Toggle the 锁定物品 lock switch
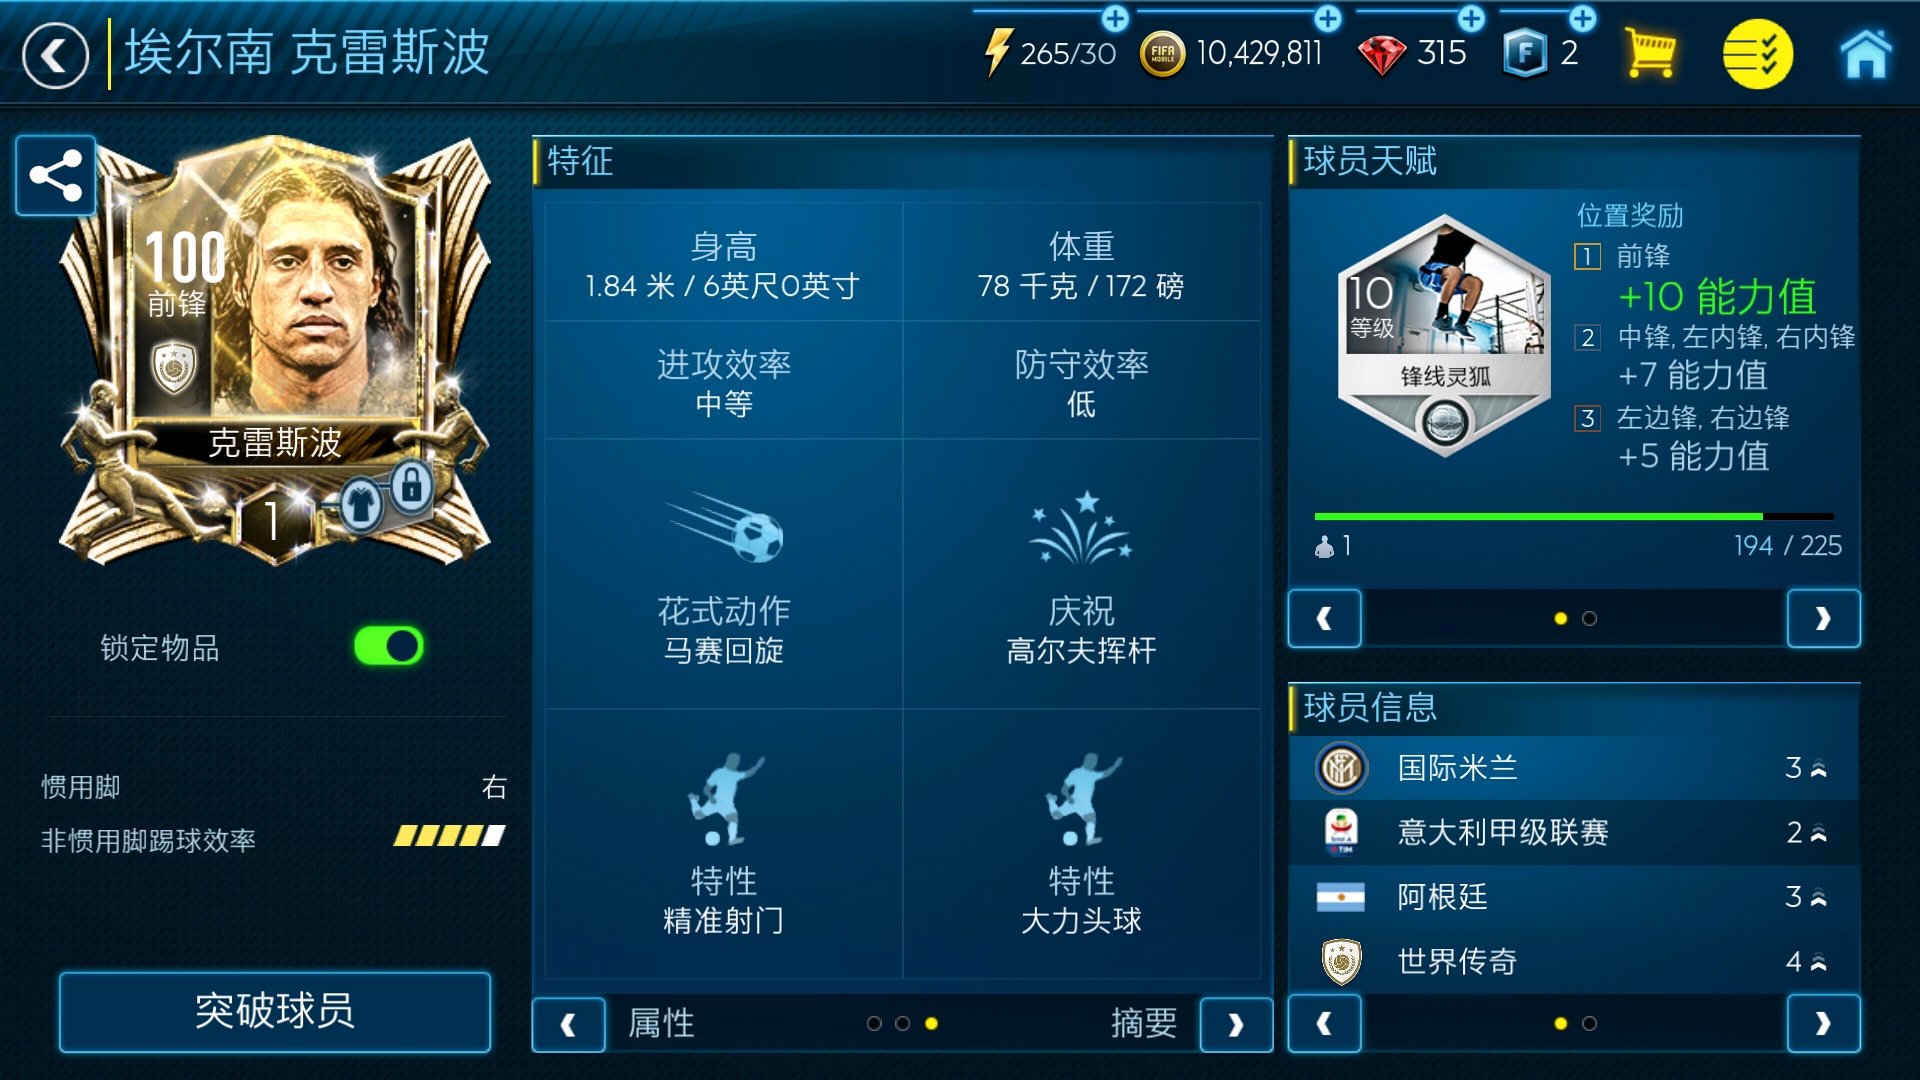 (389, 646)
